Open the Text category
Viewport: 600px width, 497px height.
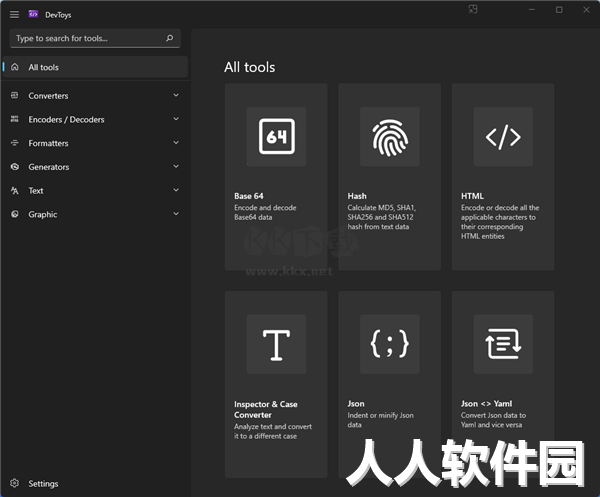(95, 191)
